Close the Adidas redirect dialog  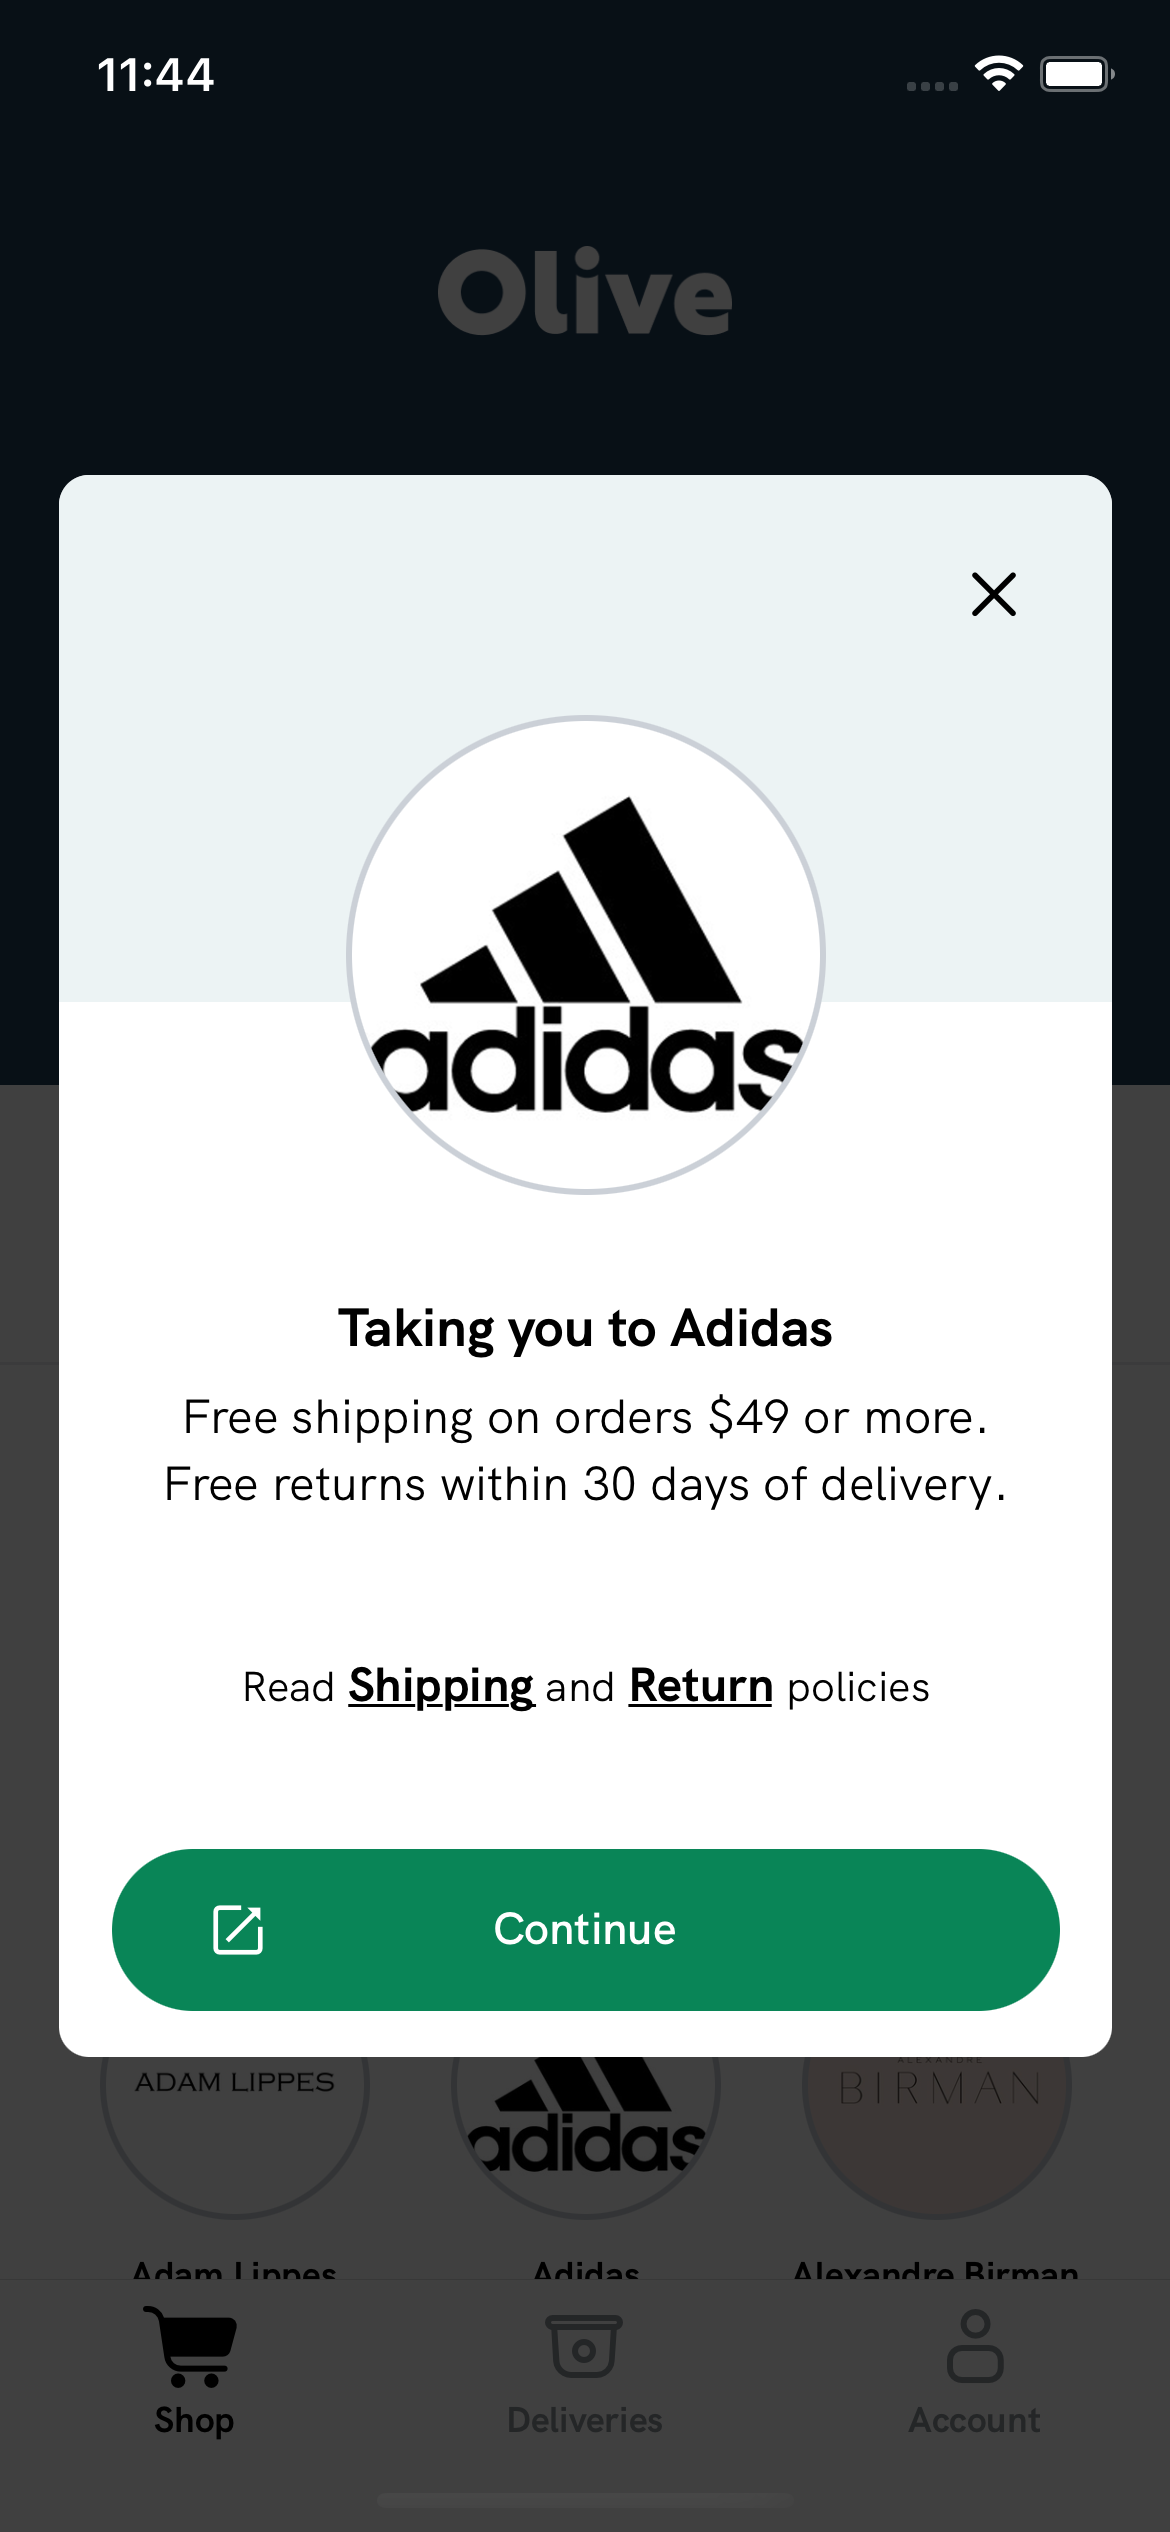tap(993, 594)
